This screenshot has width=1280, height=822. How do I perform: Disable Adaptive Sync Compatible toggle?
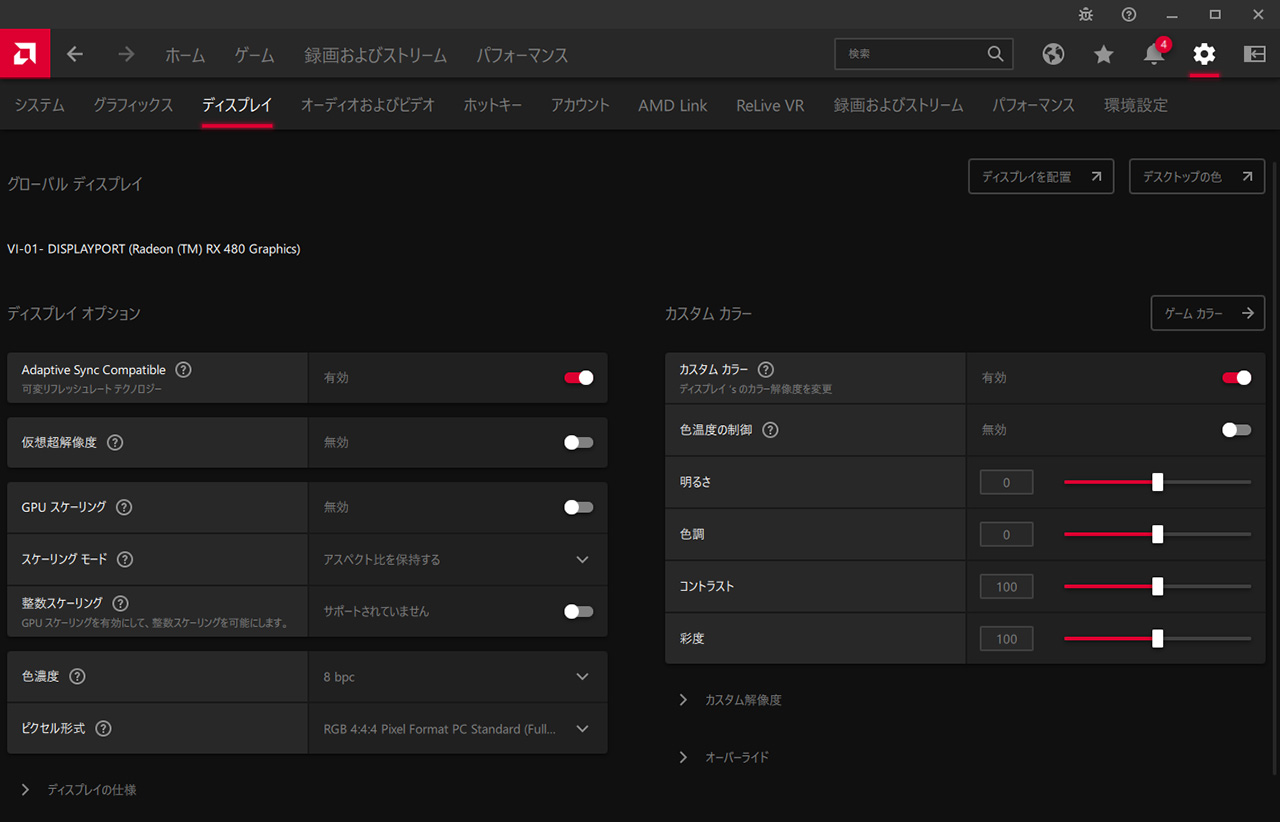pos(579,378)
